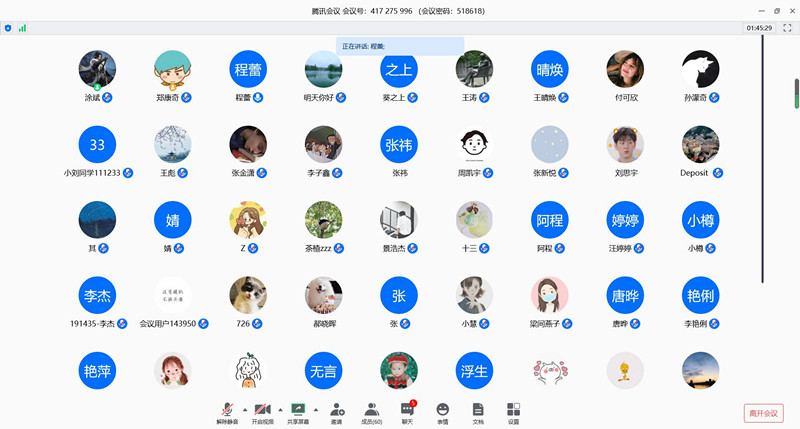Image resolution: width=800 pixels, height=429 pixels.
Task: Start screen sharing (共享屏幕)
Action: point(298,410)
